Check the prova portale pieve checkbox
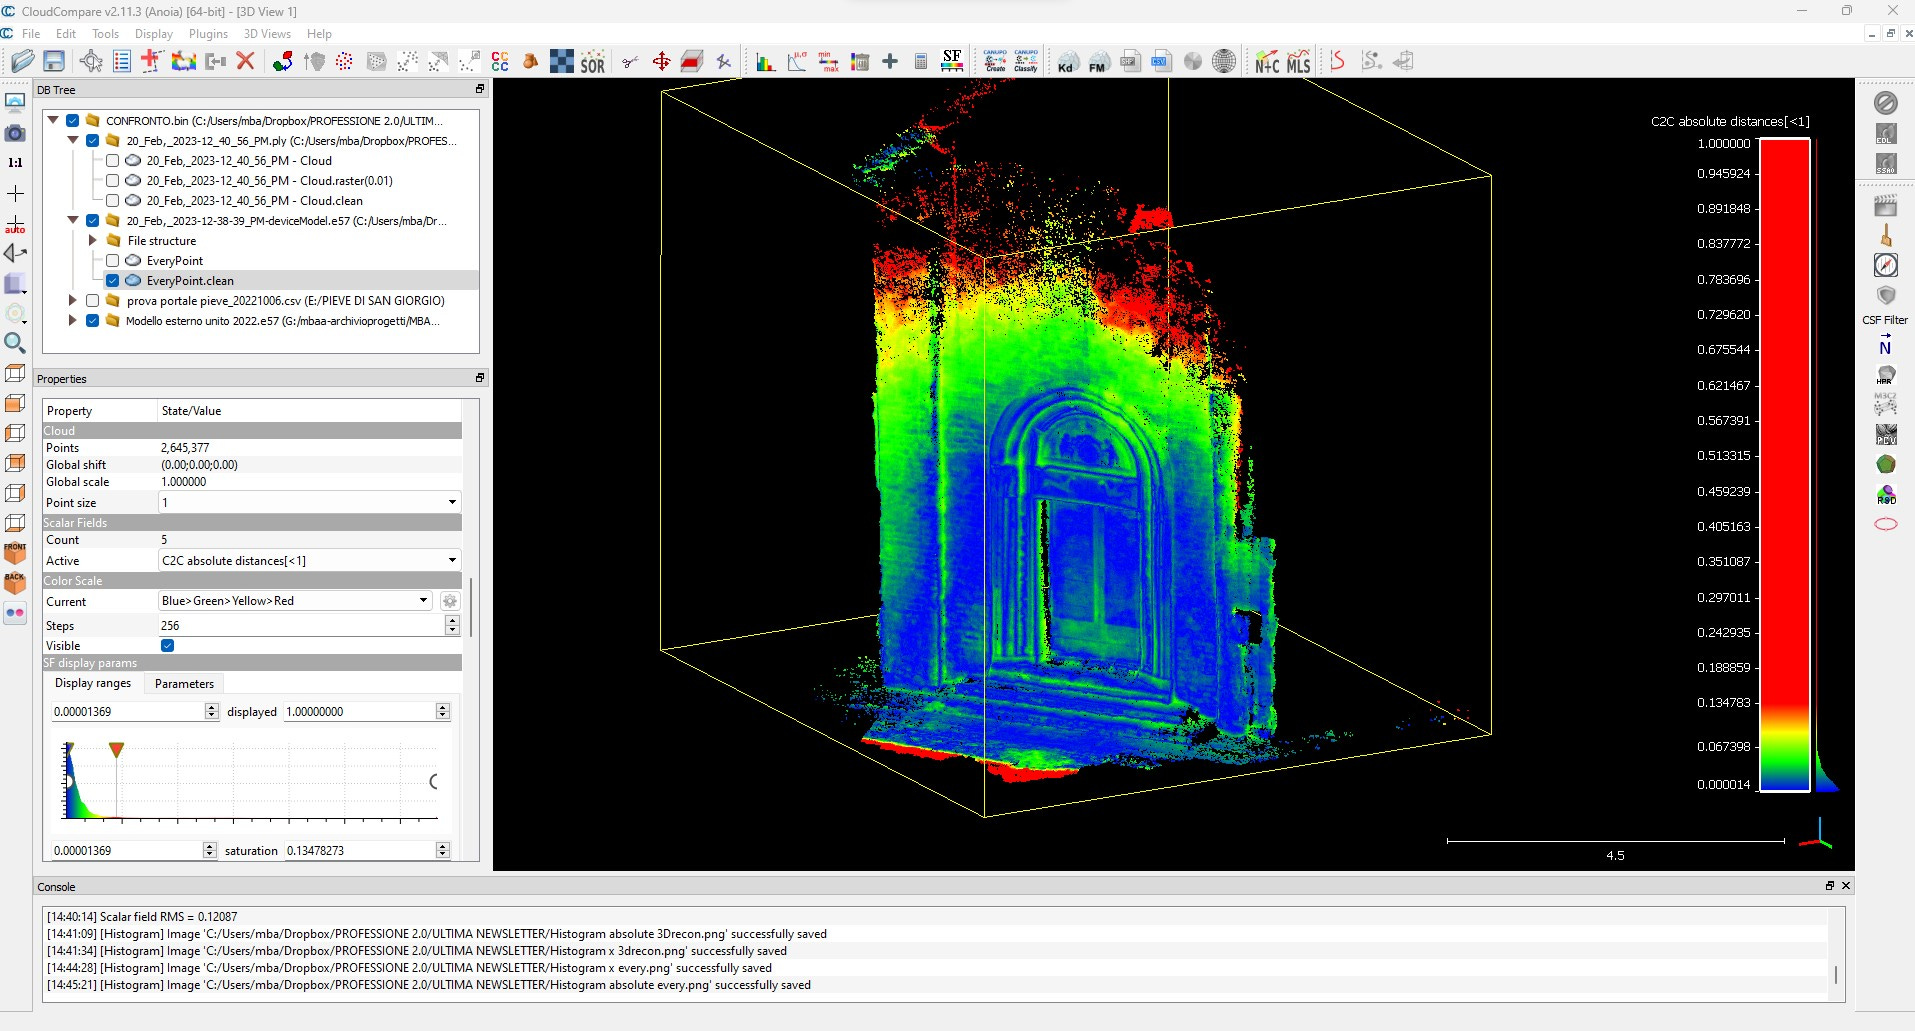 [x=92, y=300]
